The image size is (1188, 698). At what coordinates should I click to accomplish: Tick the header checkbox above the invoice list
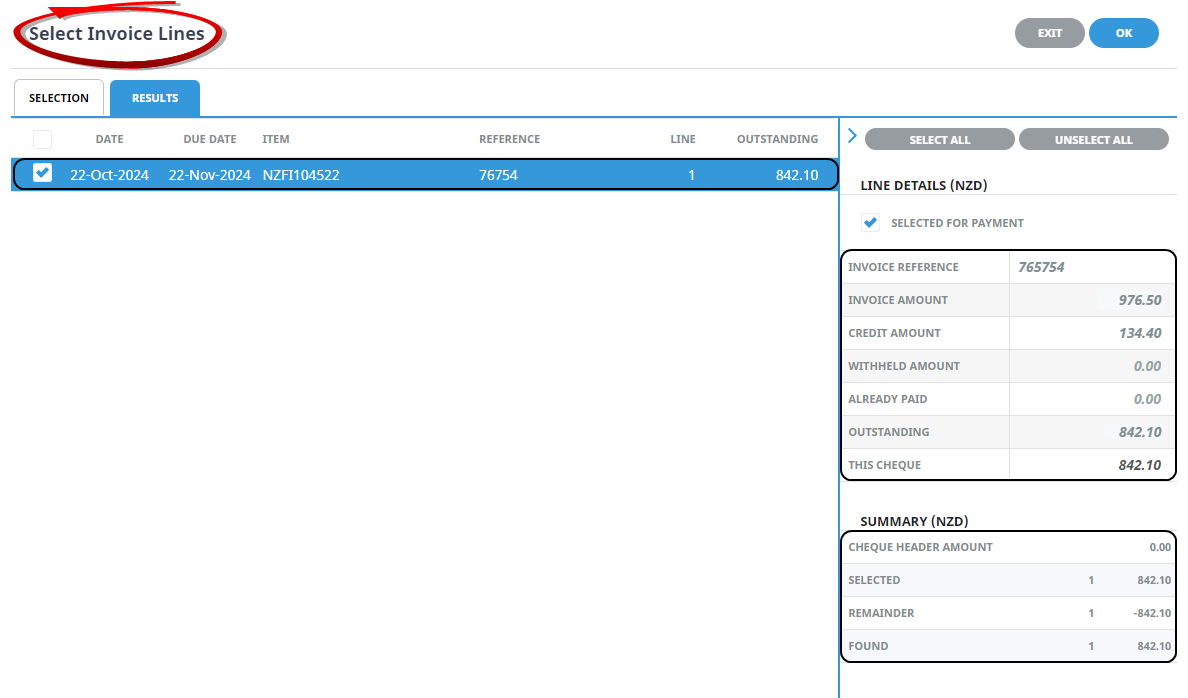[42, 139]
